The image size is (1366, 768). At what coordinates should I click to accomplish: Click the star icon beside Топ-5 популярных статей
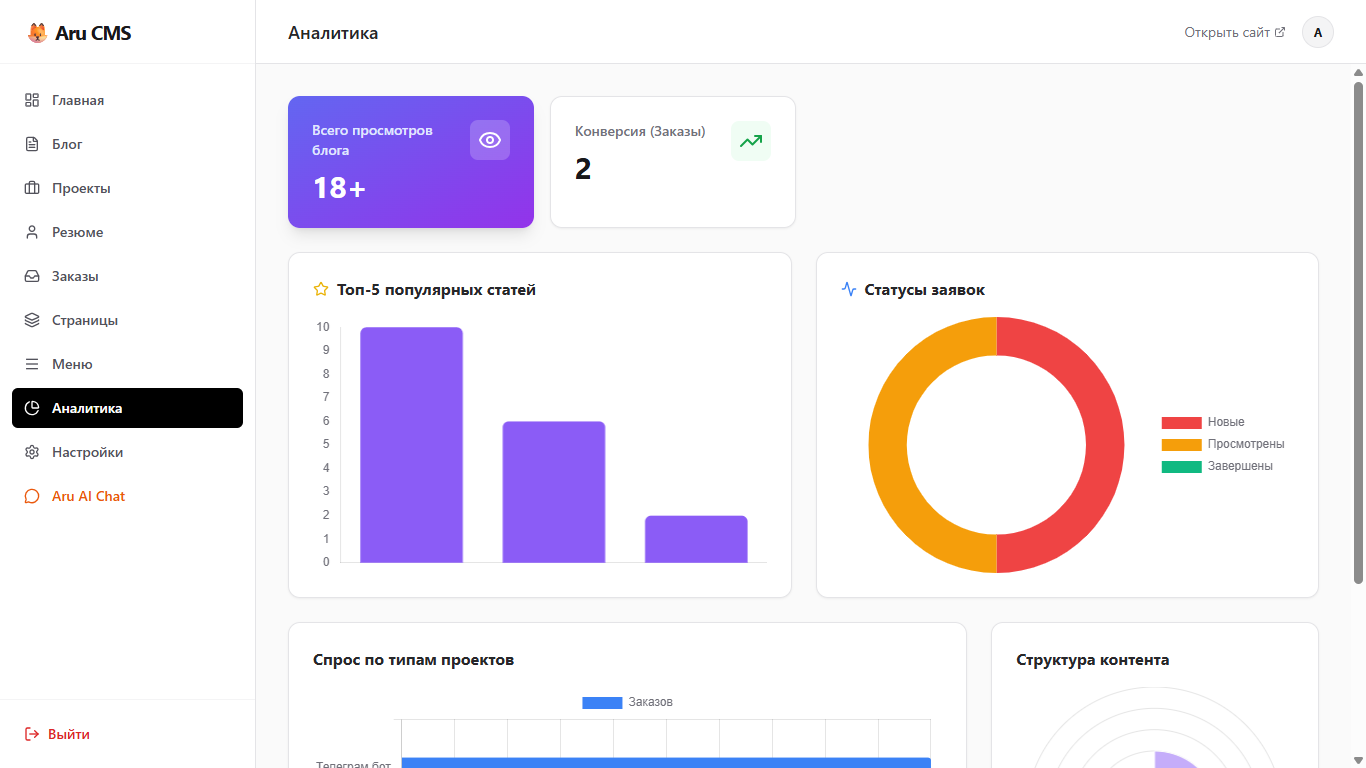point(321,290)
